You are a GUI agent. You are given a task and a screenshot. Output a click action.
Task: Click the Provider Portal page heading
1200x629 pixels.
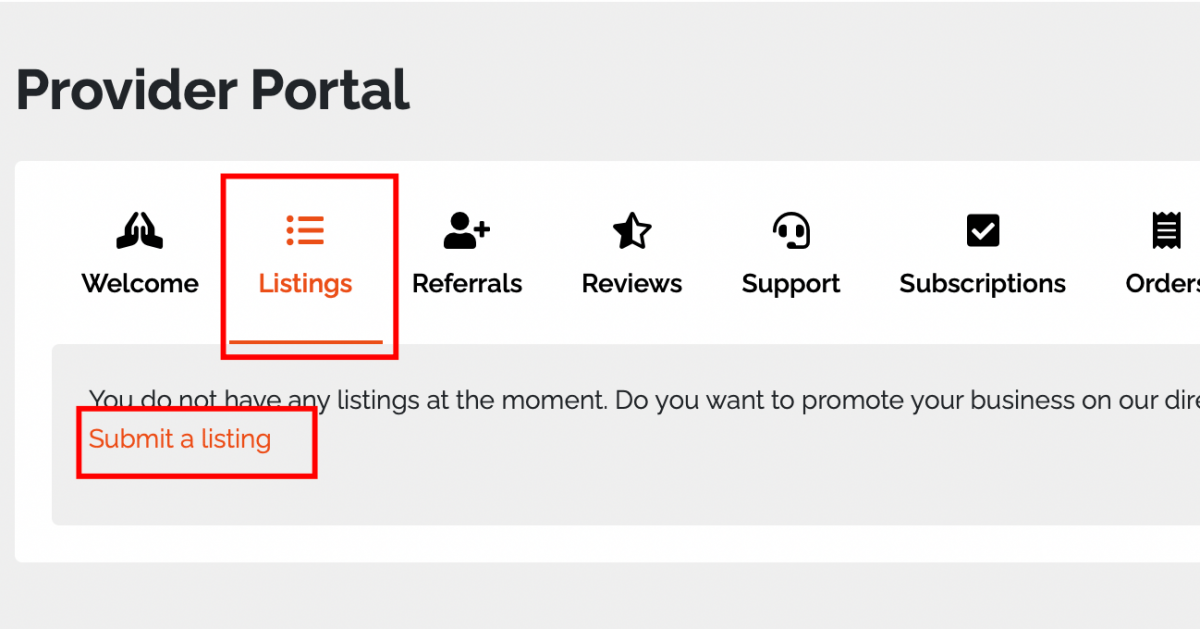pyautogui.click(x=213, y=90)
